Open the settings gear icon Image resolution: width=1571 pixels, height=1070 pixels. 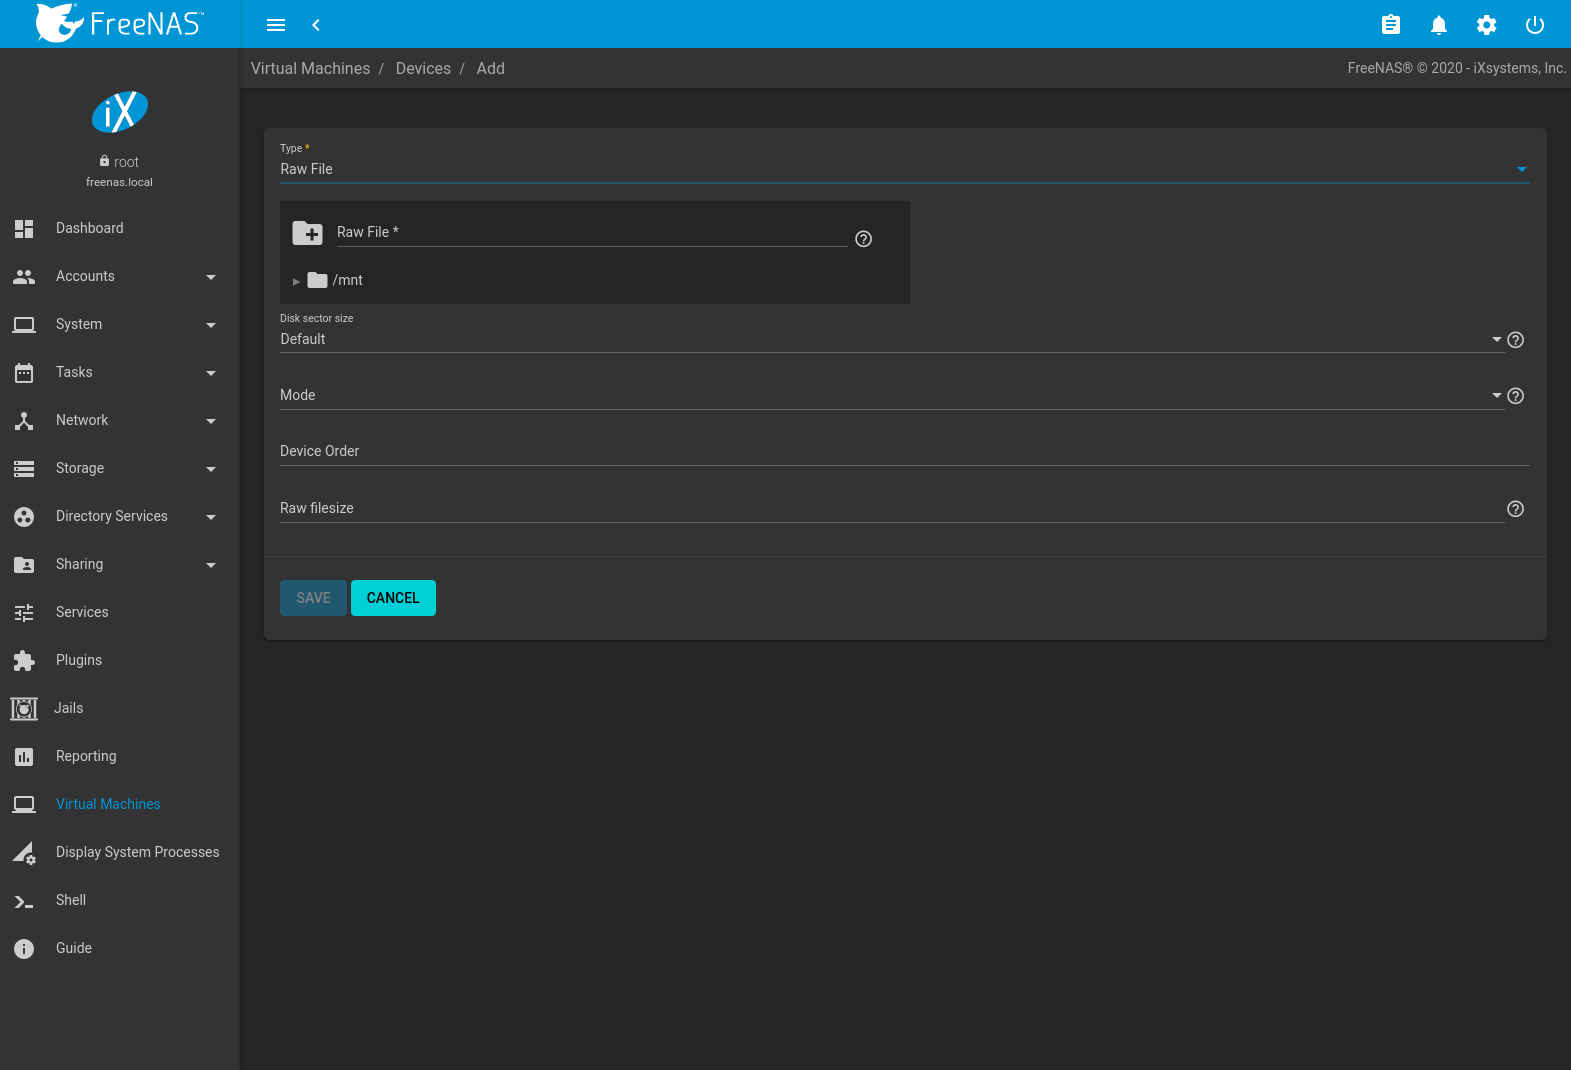pos(1486,25)
